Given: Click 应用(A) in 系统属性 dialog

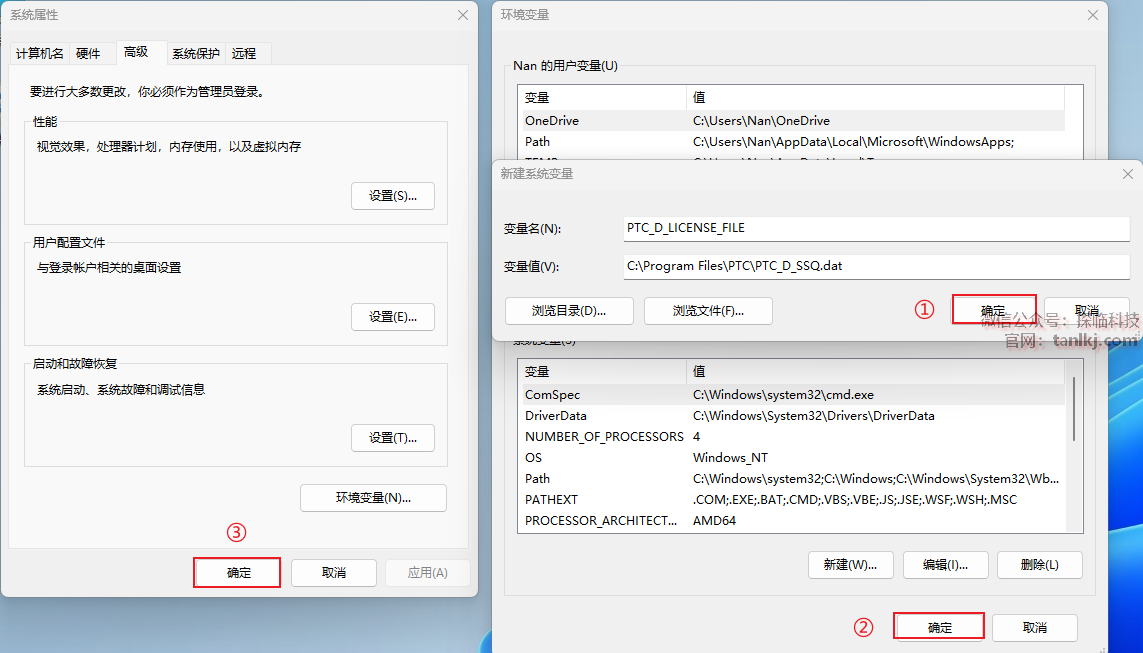Looking at the screenshot, I should (x=428, y=573).
